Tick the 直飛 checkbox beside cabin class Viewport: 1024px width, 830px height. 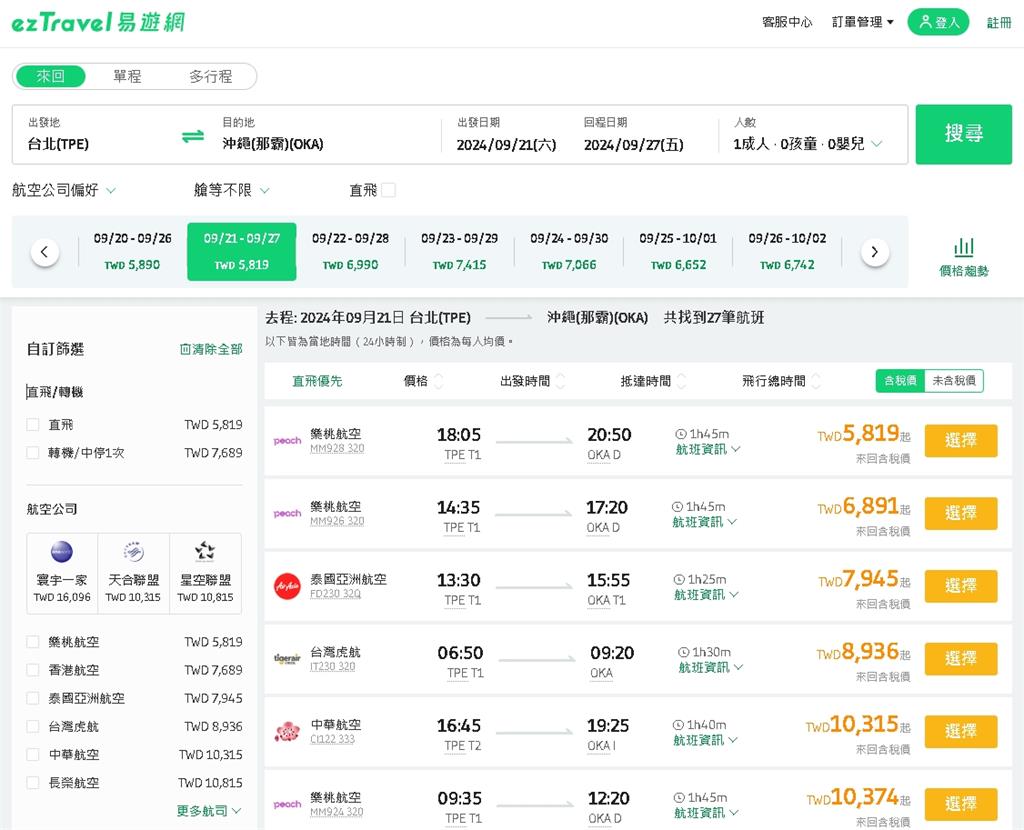389,190
